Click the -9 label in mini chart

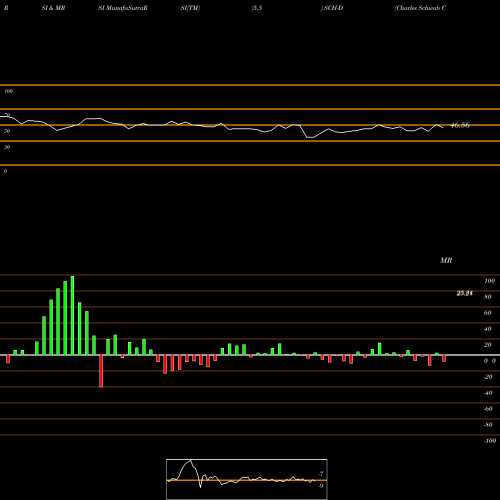pos(321,486)
